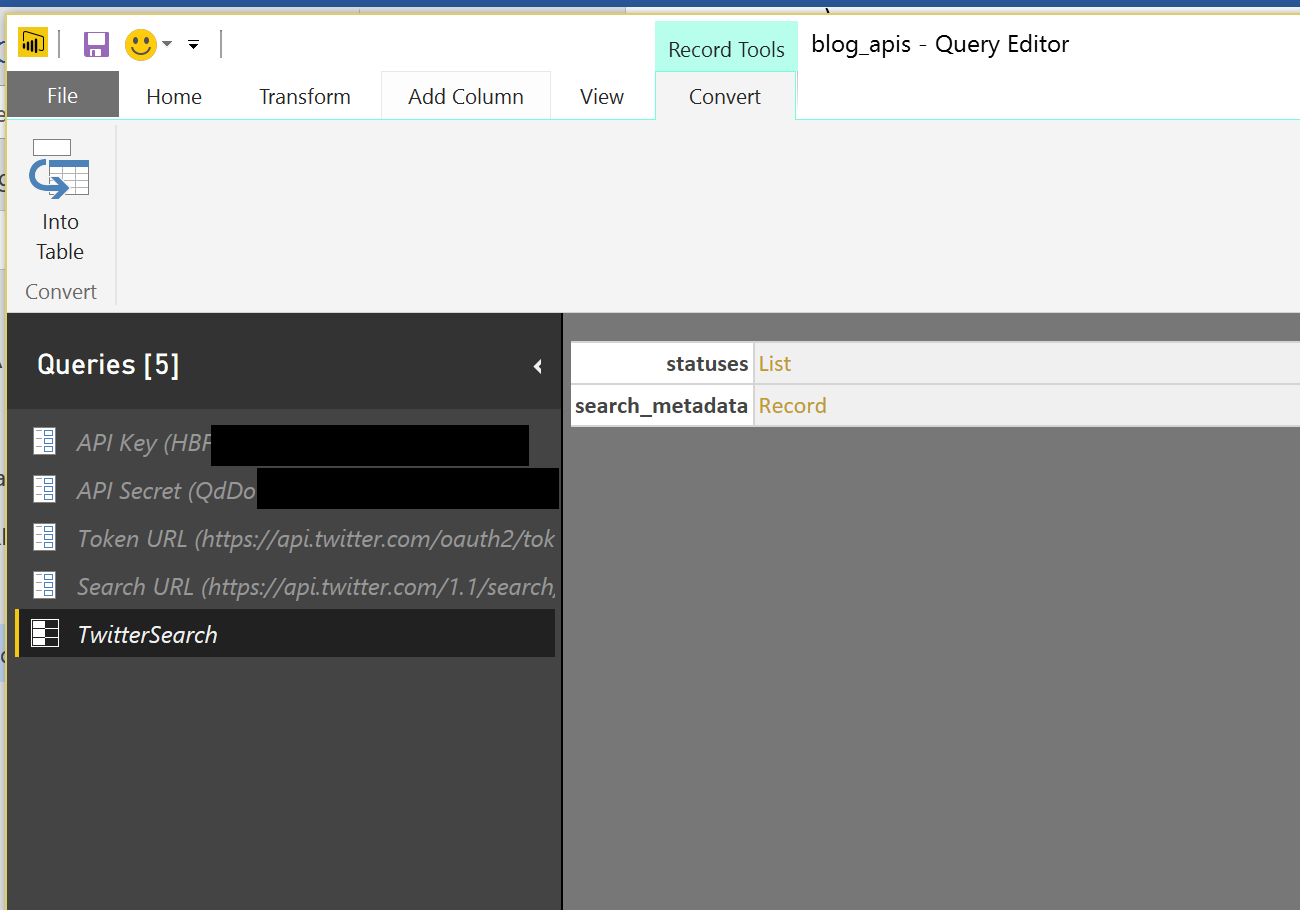This screenshot has width=1300, height=910.
Task: Open the File menu tab
Action: pos(62,96)
